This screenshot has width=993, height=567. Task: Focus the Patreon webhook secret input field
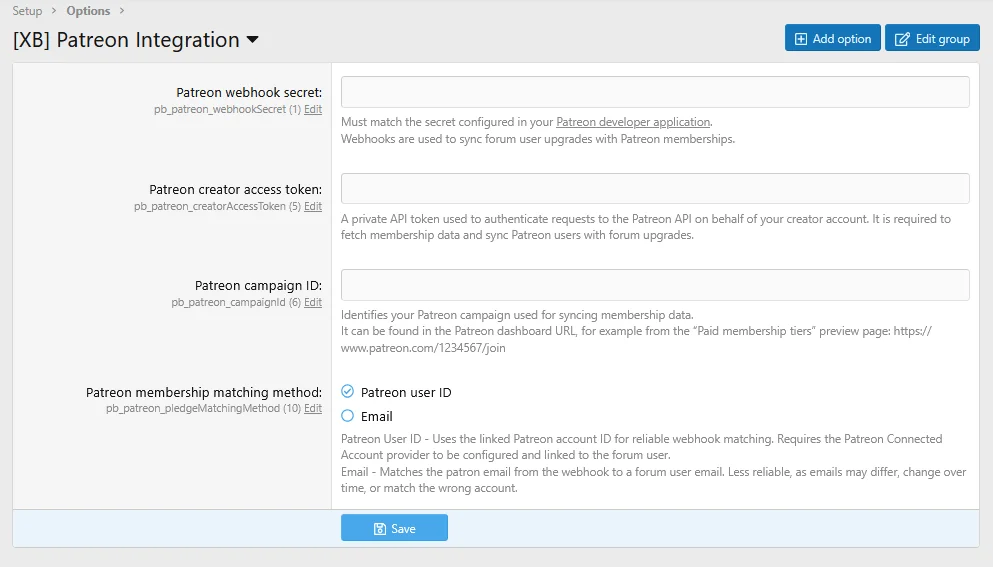(655, 92)
